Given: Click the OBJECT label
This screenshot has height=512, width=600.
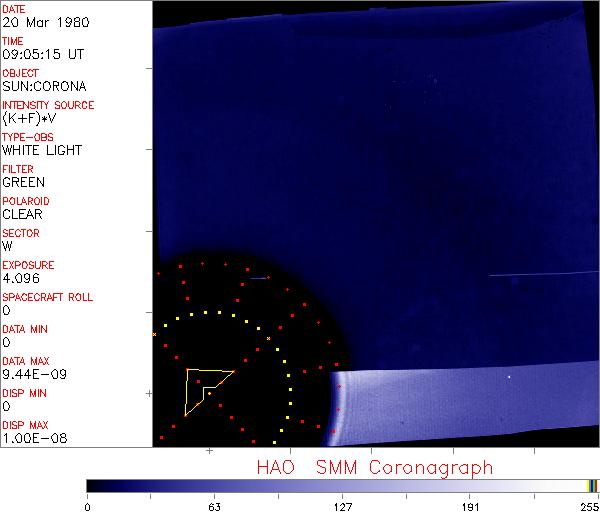Looking at the screenshot, I should [20, 73].
